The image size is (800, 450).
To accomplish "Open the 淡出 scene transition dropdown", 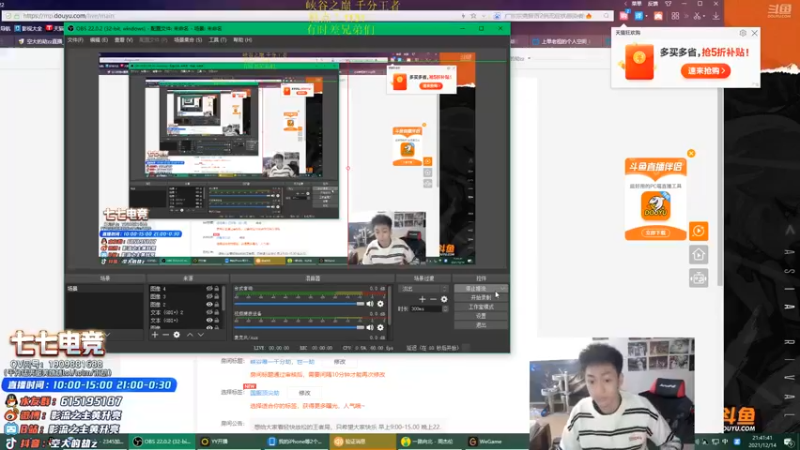I will click(424, 289).
